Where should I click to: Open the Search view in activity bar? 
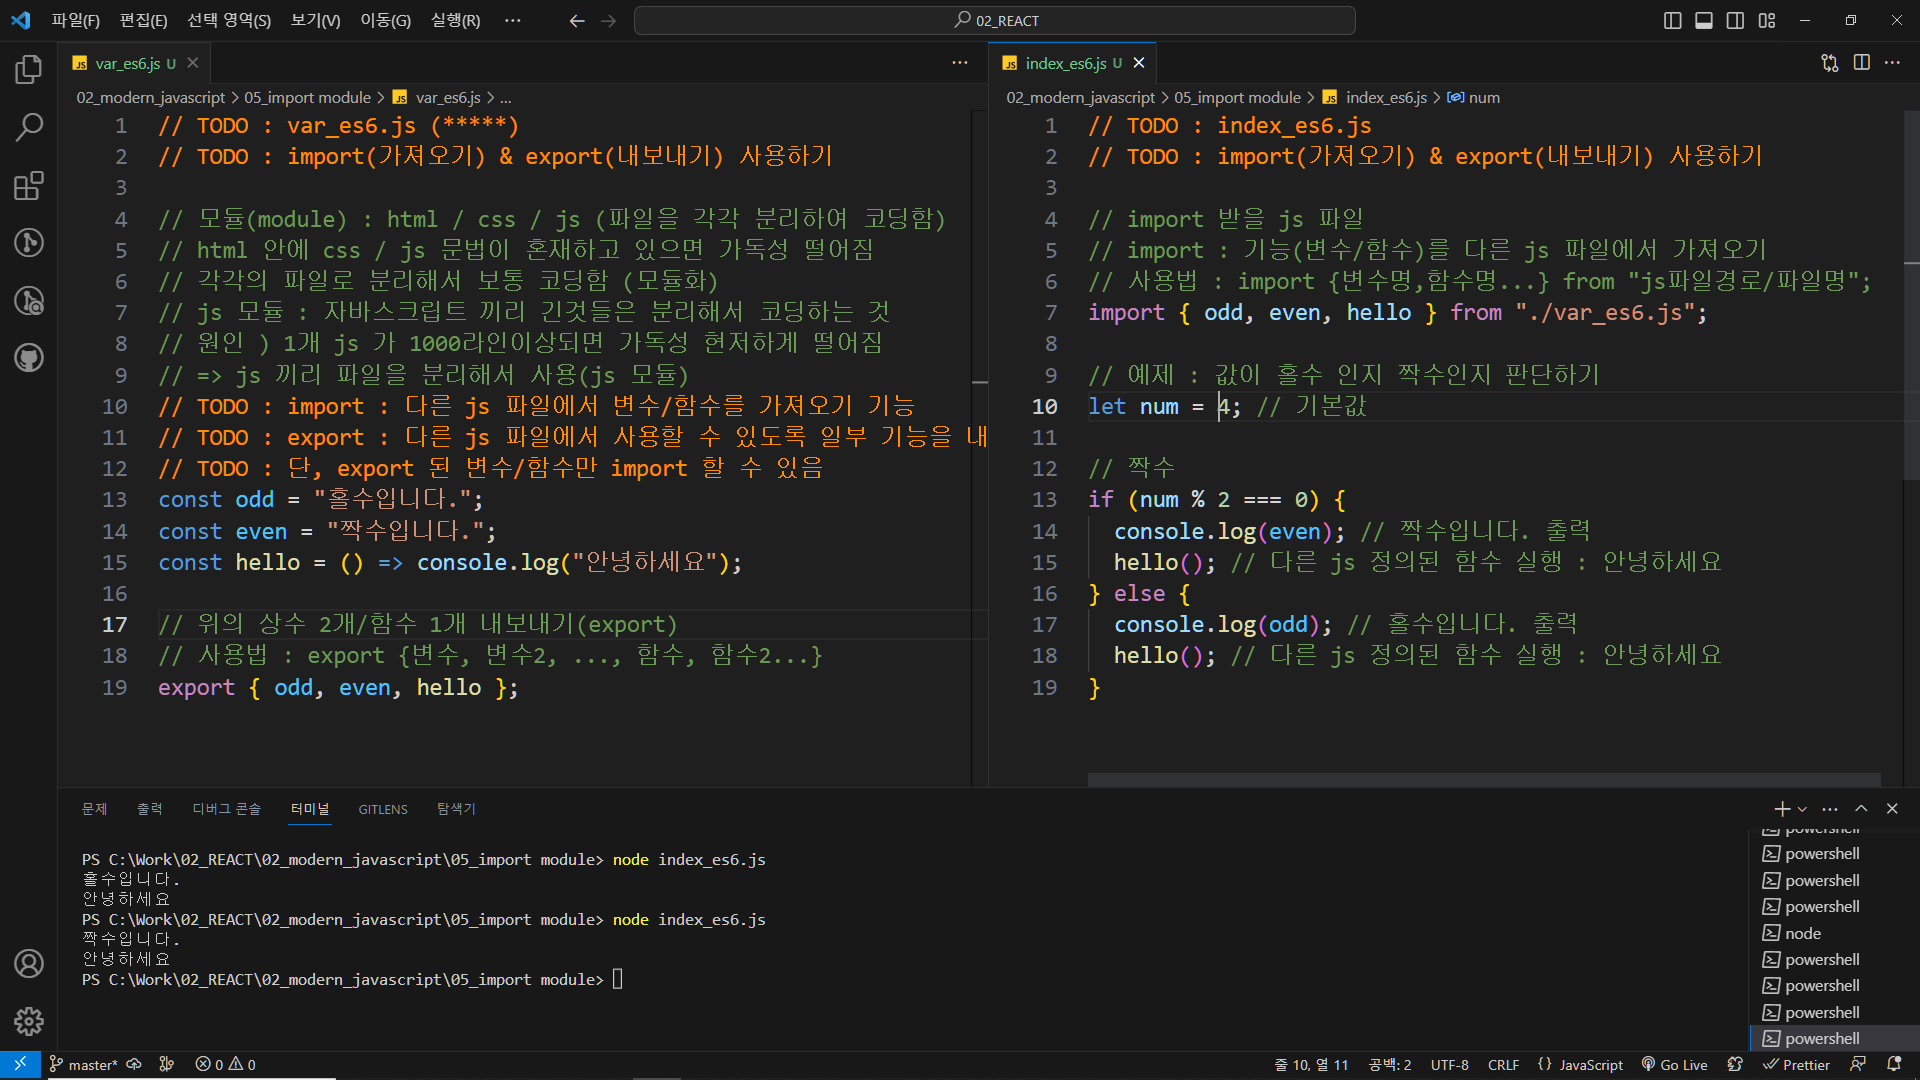29,127
